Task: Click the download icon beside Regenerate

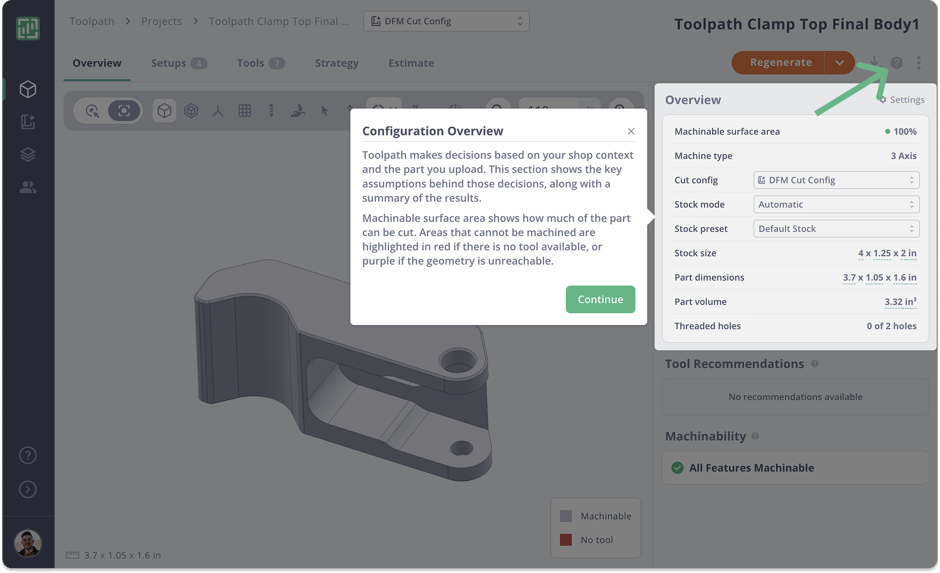Action: pos(874,63)
